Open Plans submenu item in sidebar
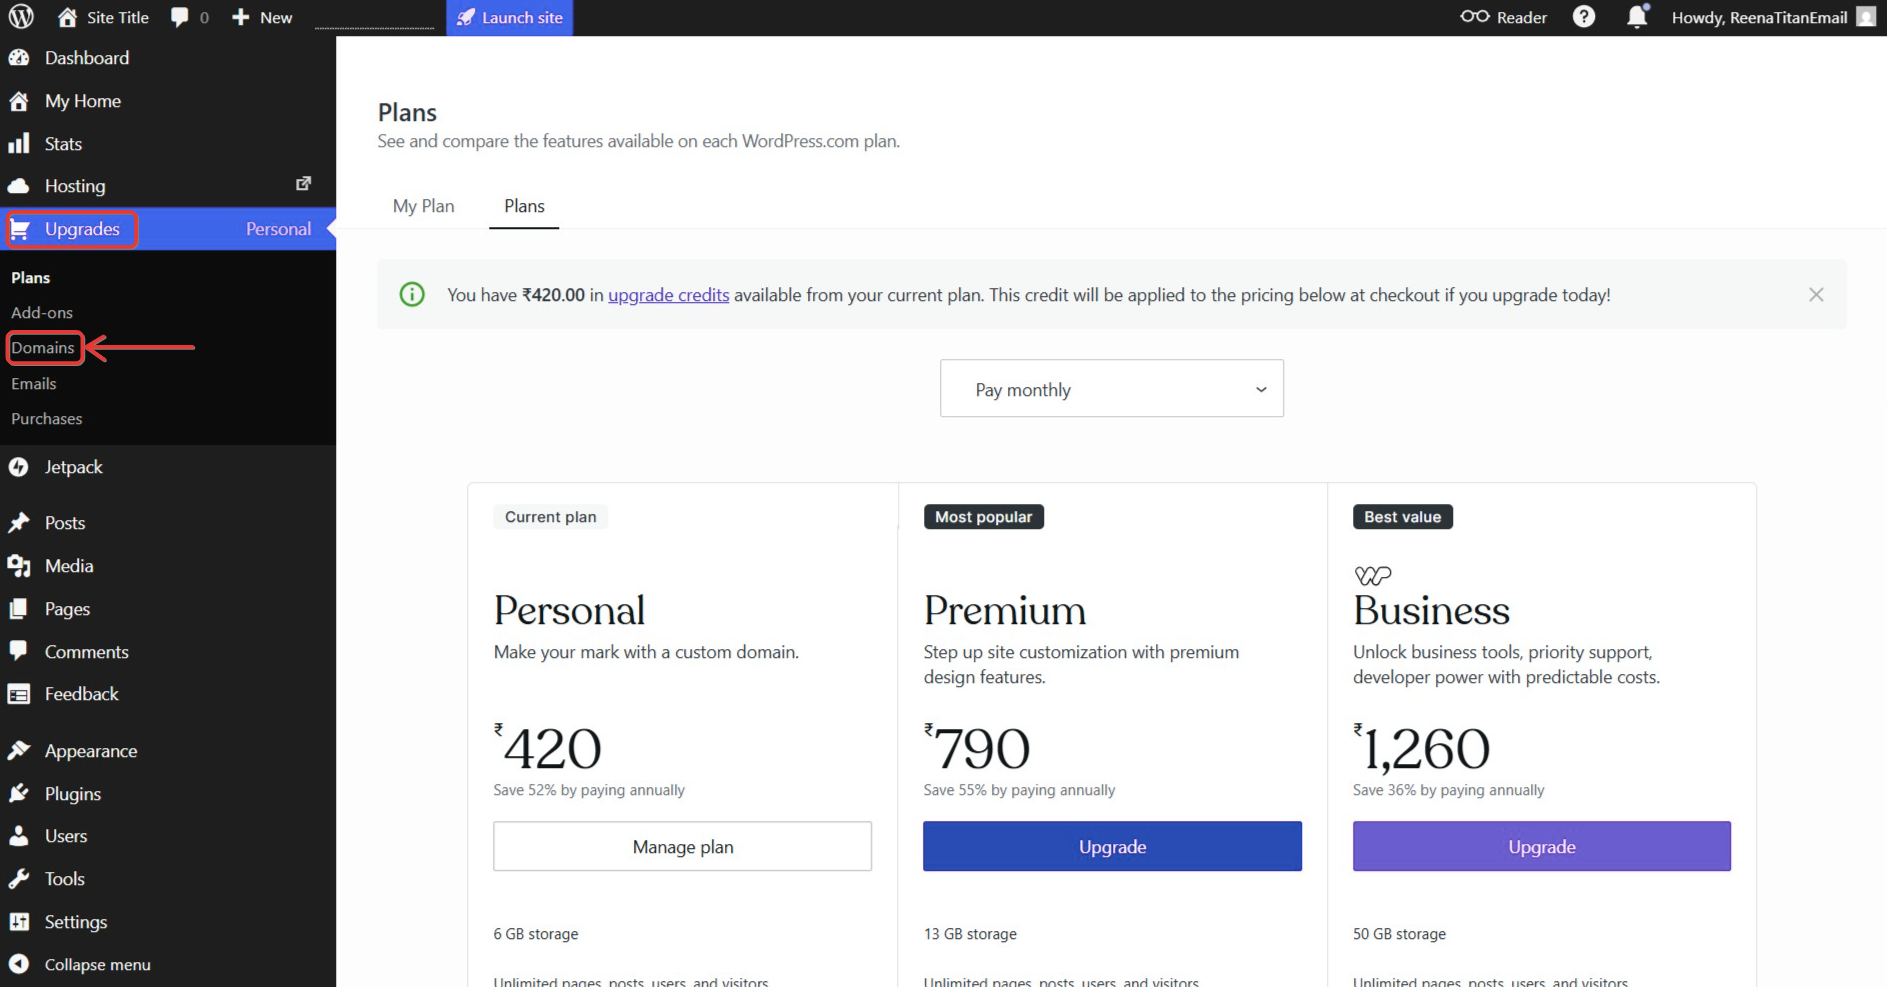The height and width of the screenshot is (987, 1887). point(31,277)
